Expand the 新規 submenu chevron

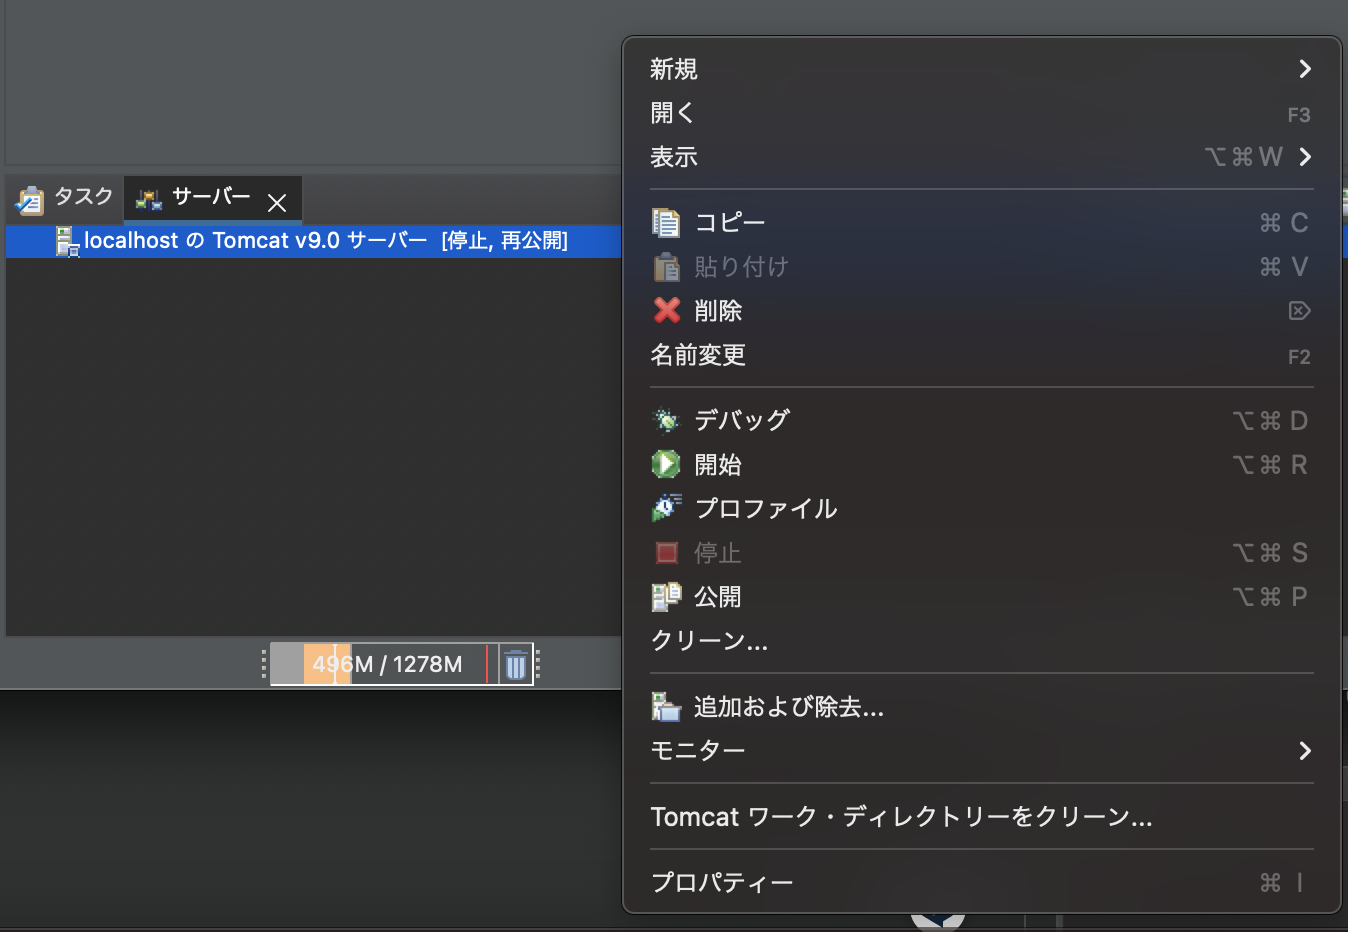click(x=1305, y=68)
